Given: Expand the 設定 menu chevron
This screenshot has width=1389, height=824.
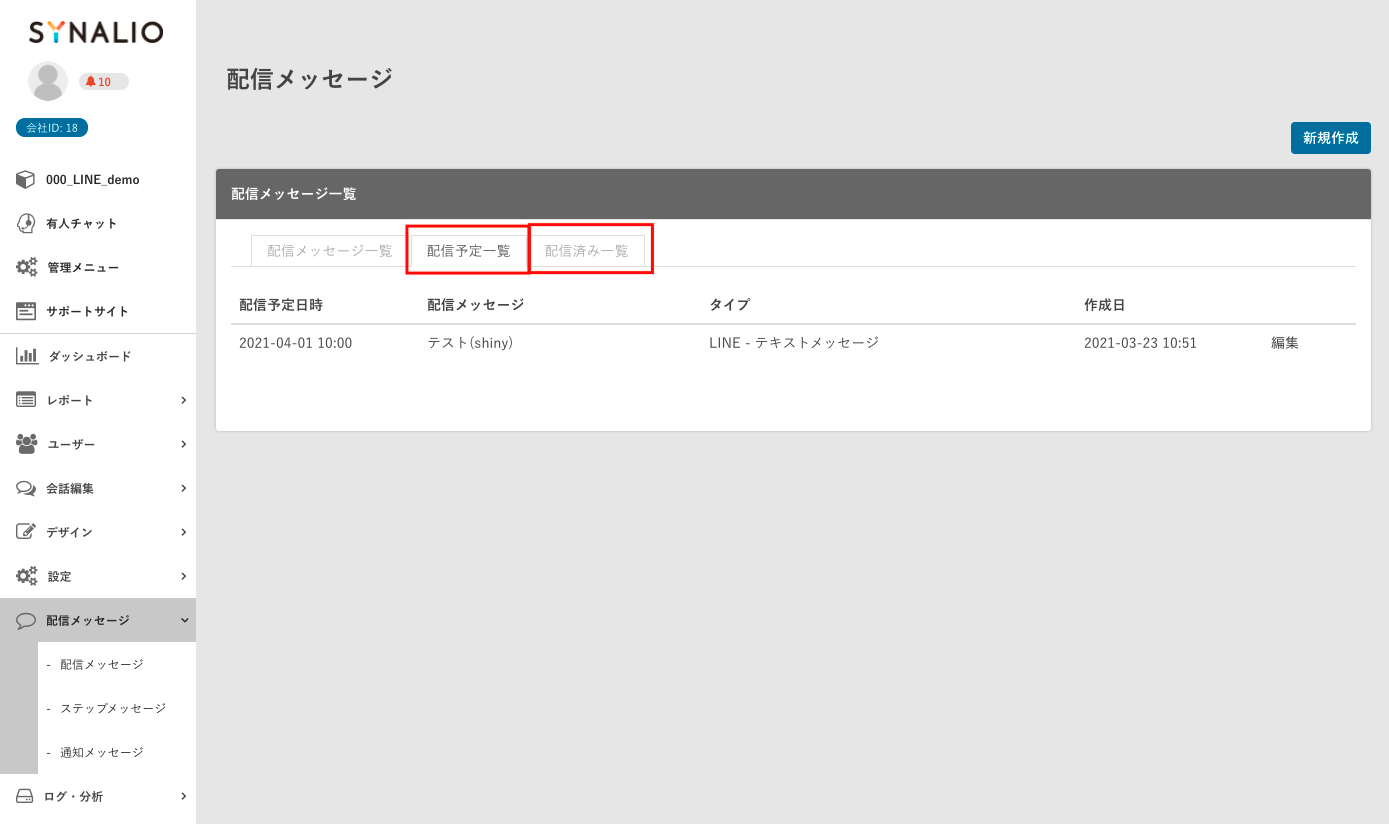Looking at the screenshot, I should 184,576.
